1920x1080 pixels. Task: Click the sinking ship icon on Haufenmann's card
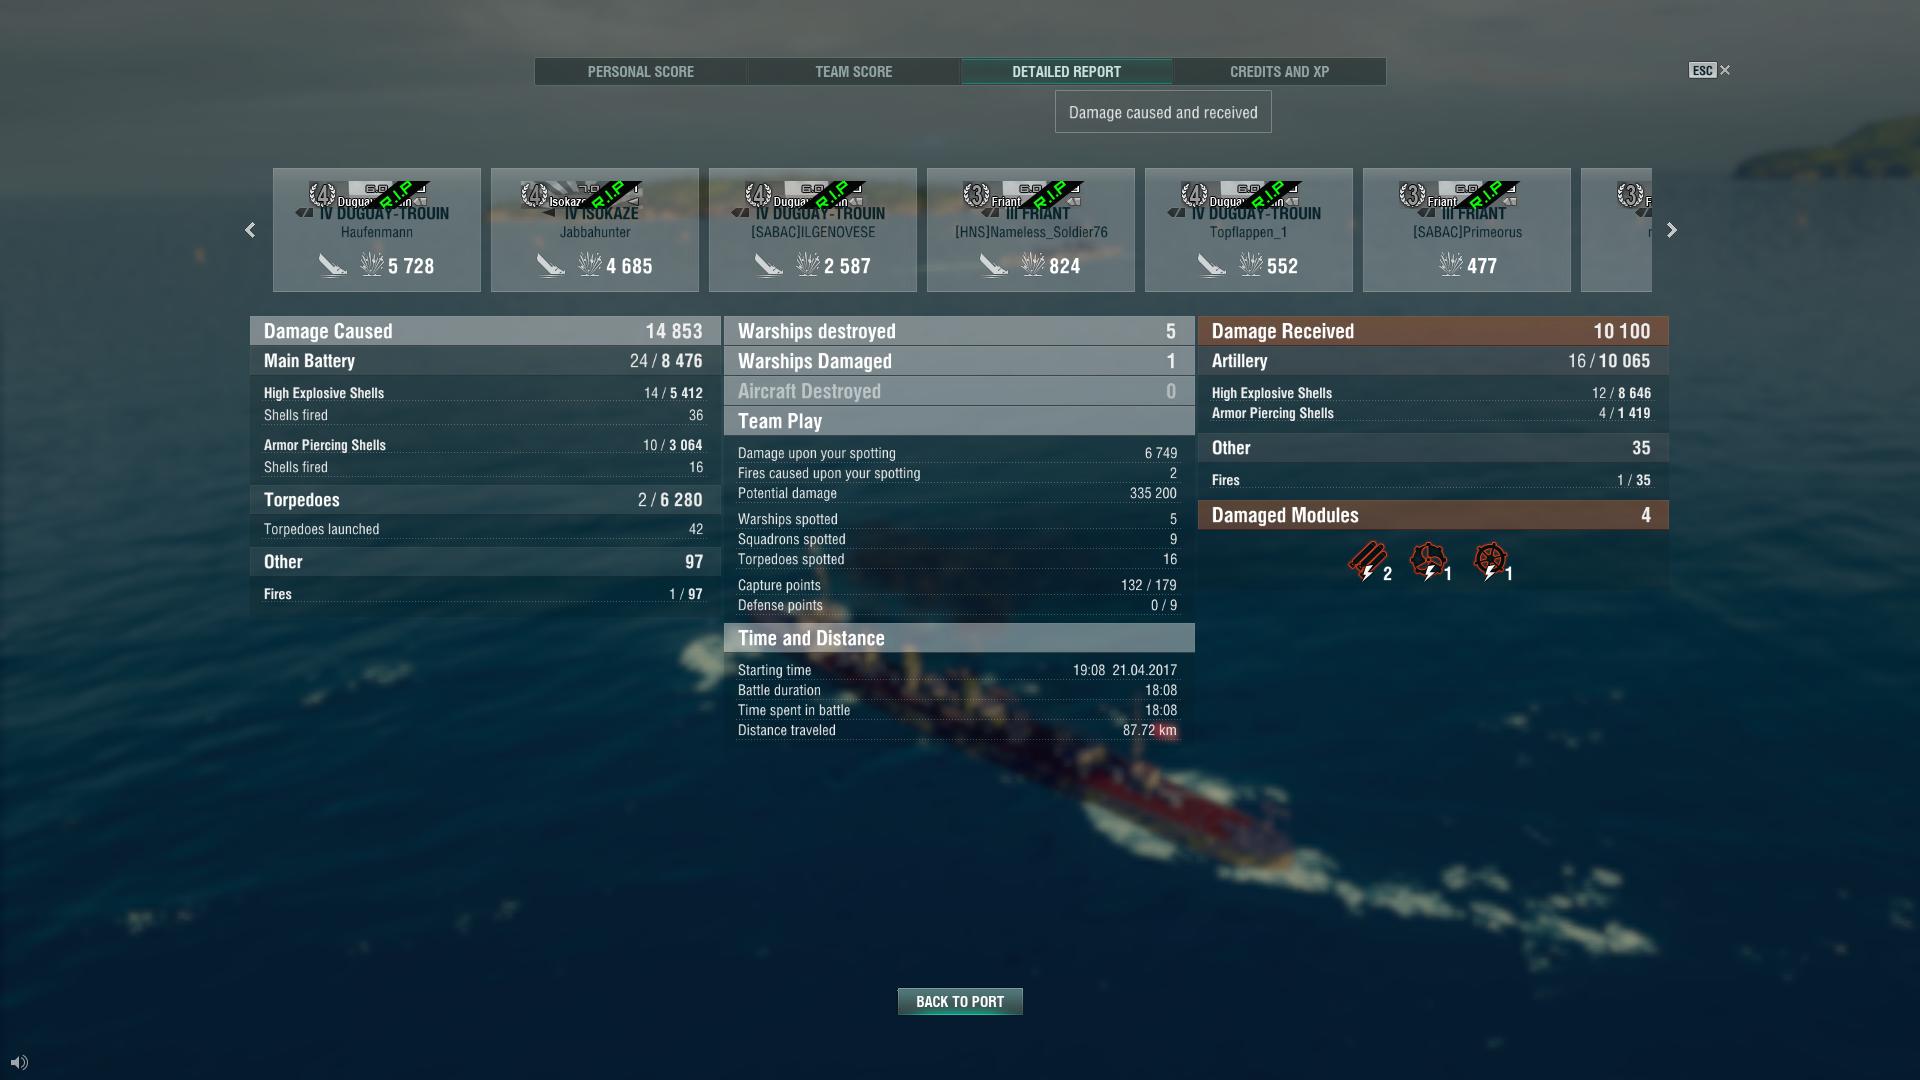coord(333,265)
